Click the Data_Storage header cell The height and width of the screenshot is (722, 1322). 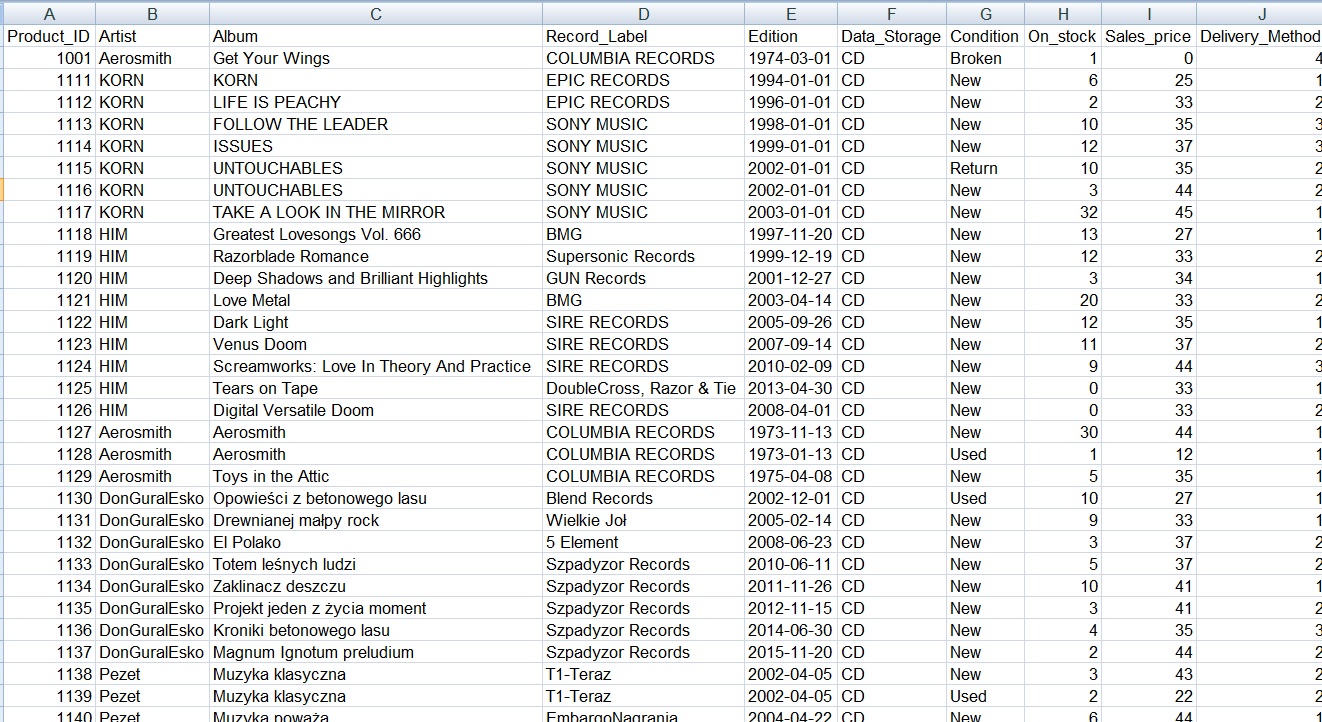pos(890,36)
